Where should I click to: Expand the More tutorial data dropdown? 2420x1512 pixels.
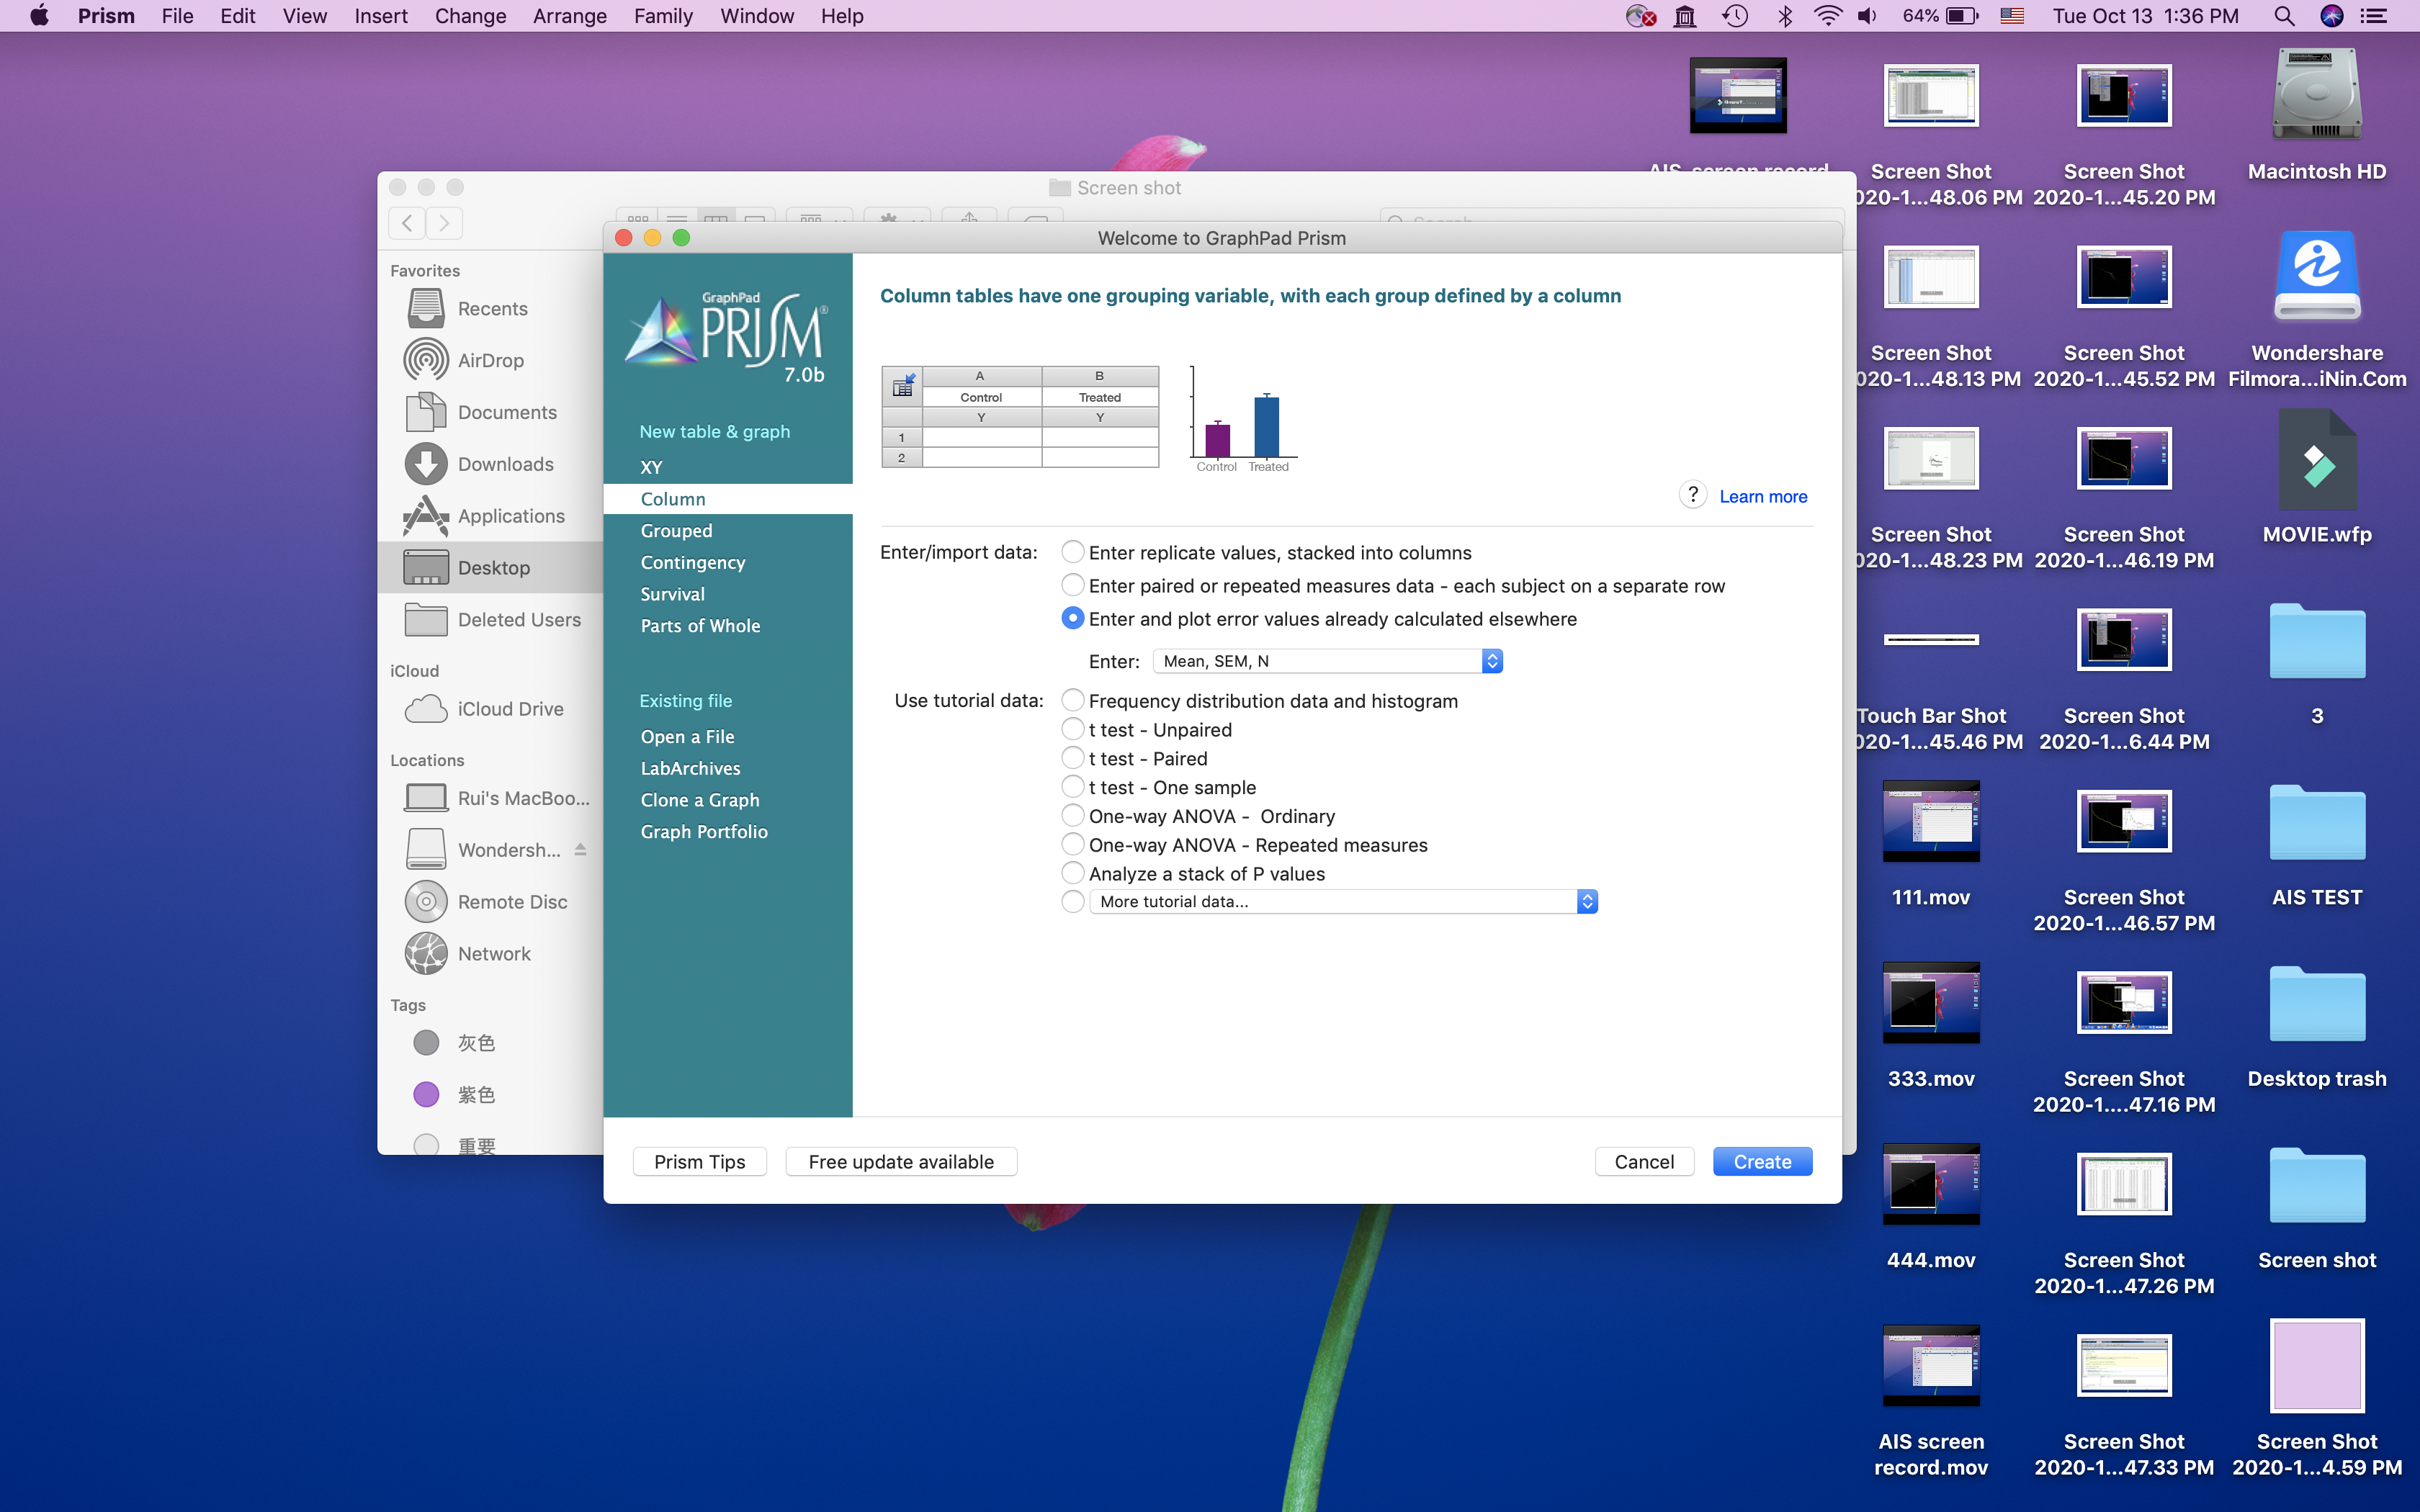click(1343, 901)
